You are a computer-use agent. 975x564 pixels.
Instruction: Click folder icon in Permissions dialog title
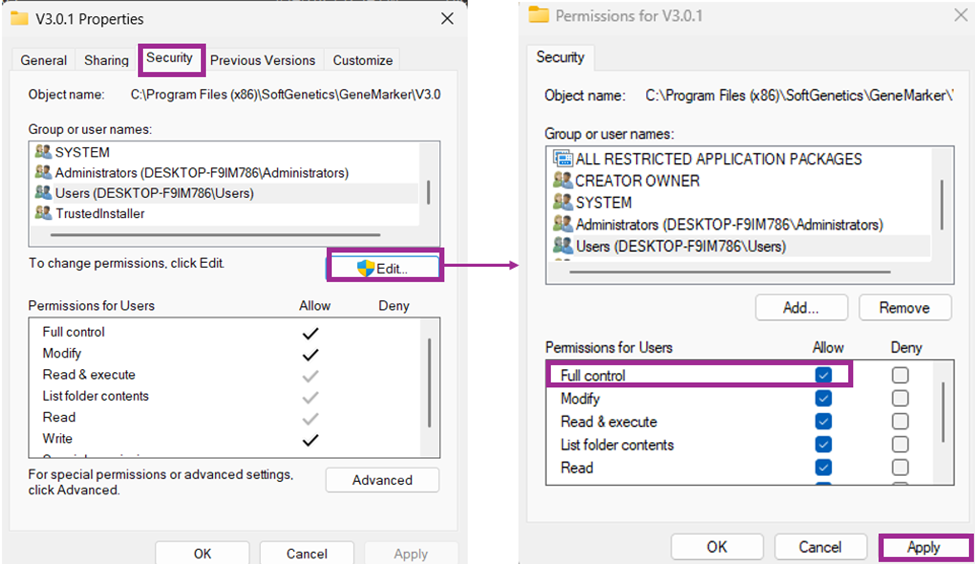point(539,15)
